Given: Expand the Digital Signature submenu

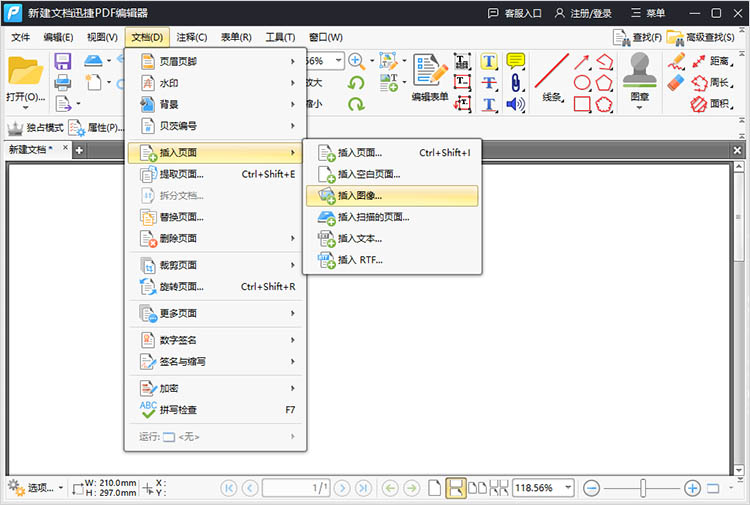Looking at the screenshot, I should (215, 340).
